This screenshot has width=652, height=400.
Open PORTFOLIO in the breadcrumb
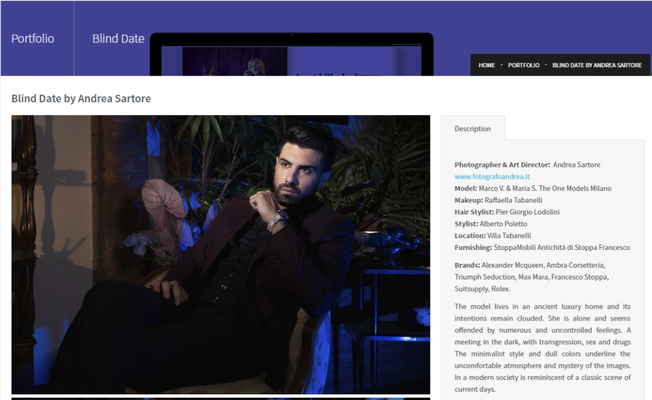524,65
